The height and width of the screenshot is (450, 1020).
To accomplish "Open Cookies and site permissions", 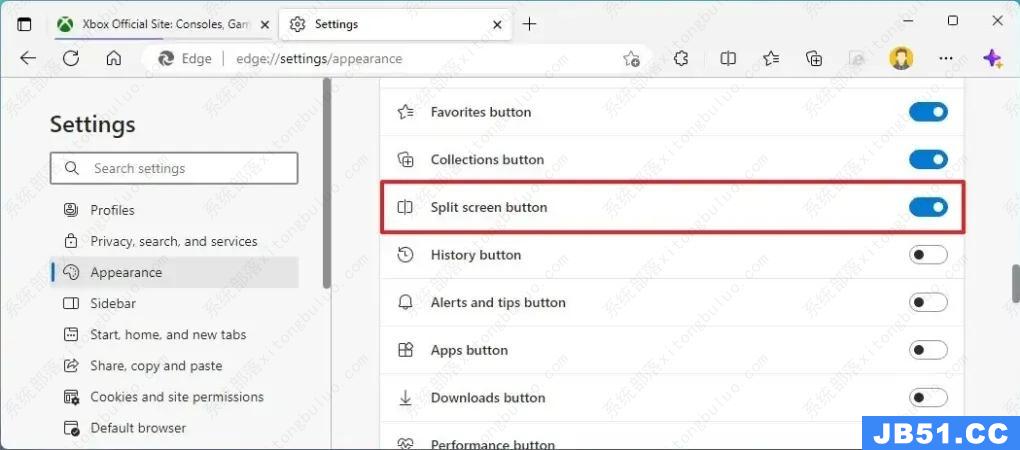I will pos(176,397).
